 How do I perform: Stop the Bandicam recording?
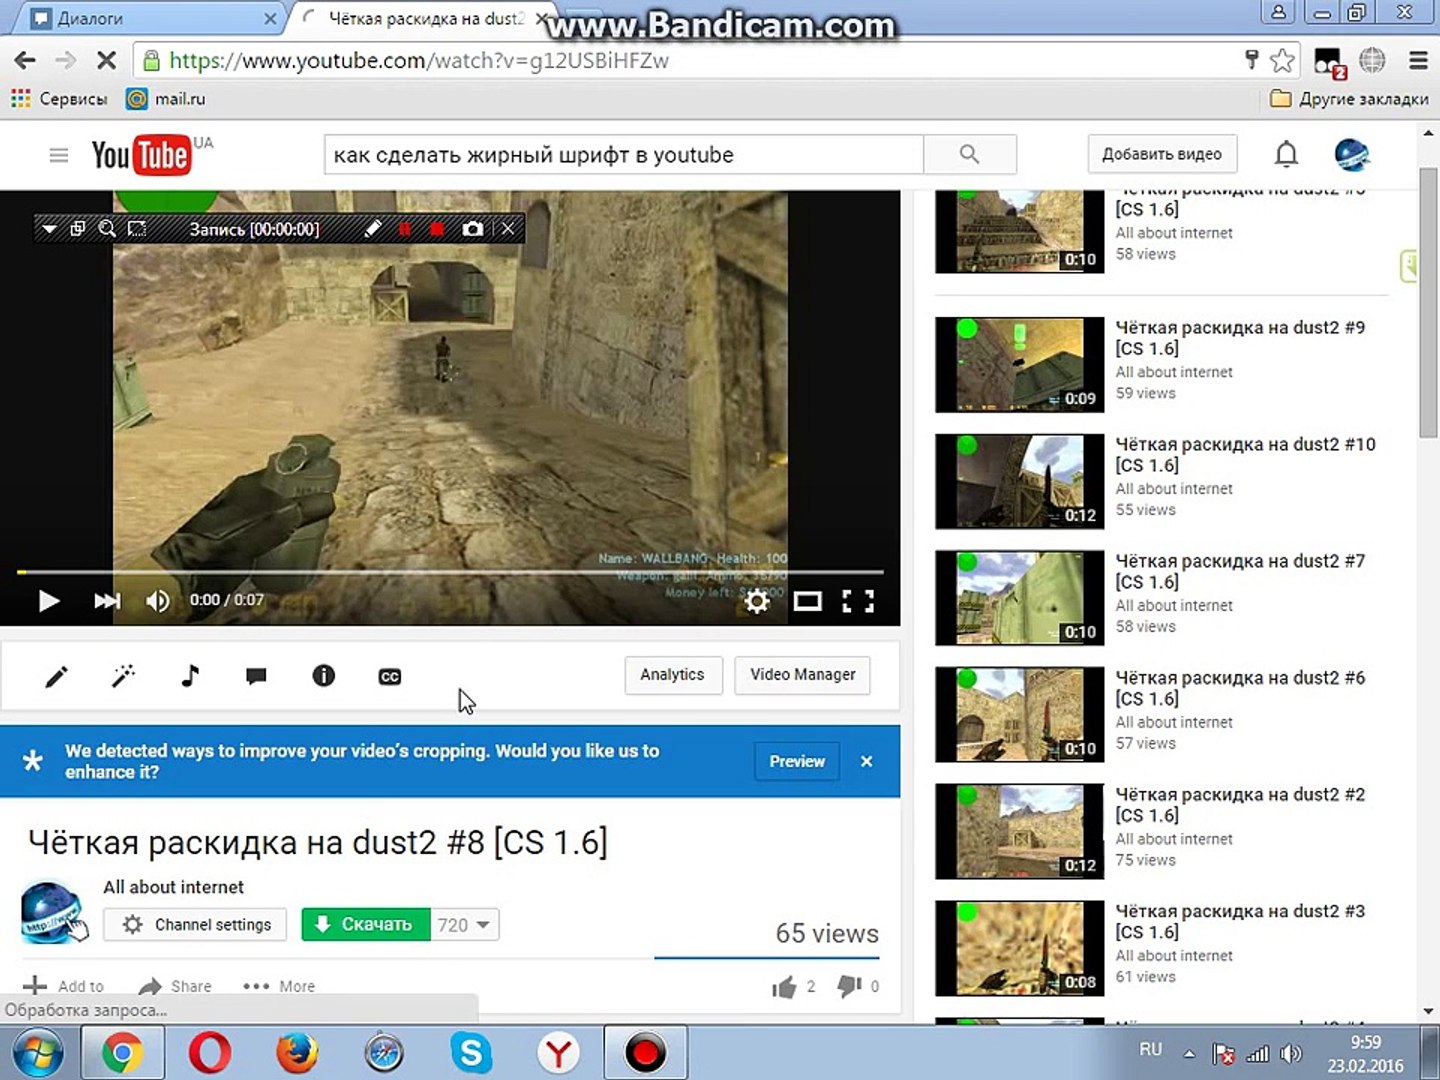437,229
